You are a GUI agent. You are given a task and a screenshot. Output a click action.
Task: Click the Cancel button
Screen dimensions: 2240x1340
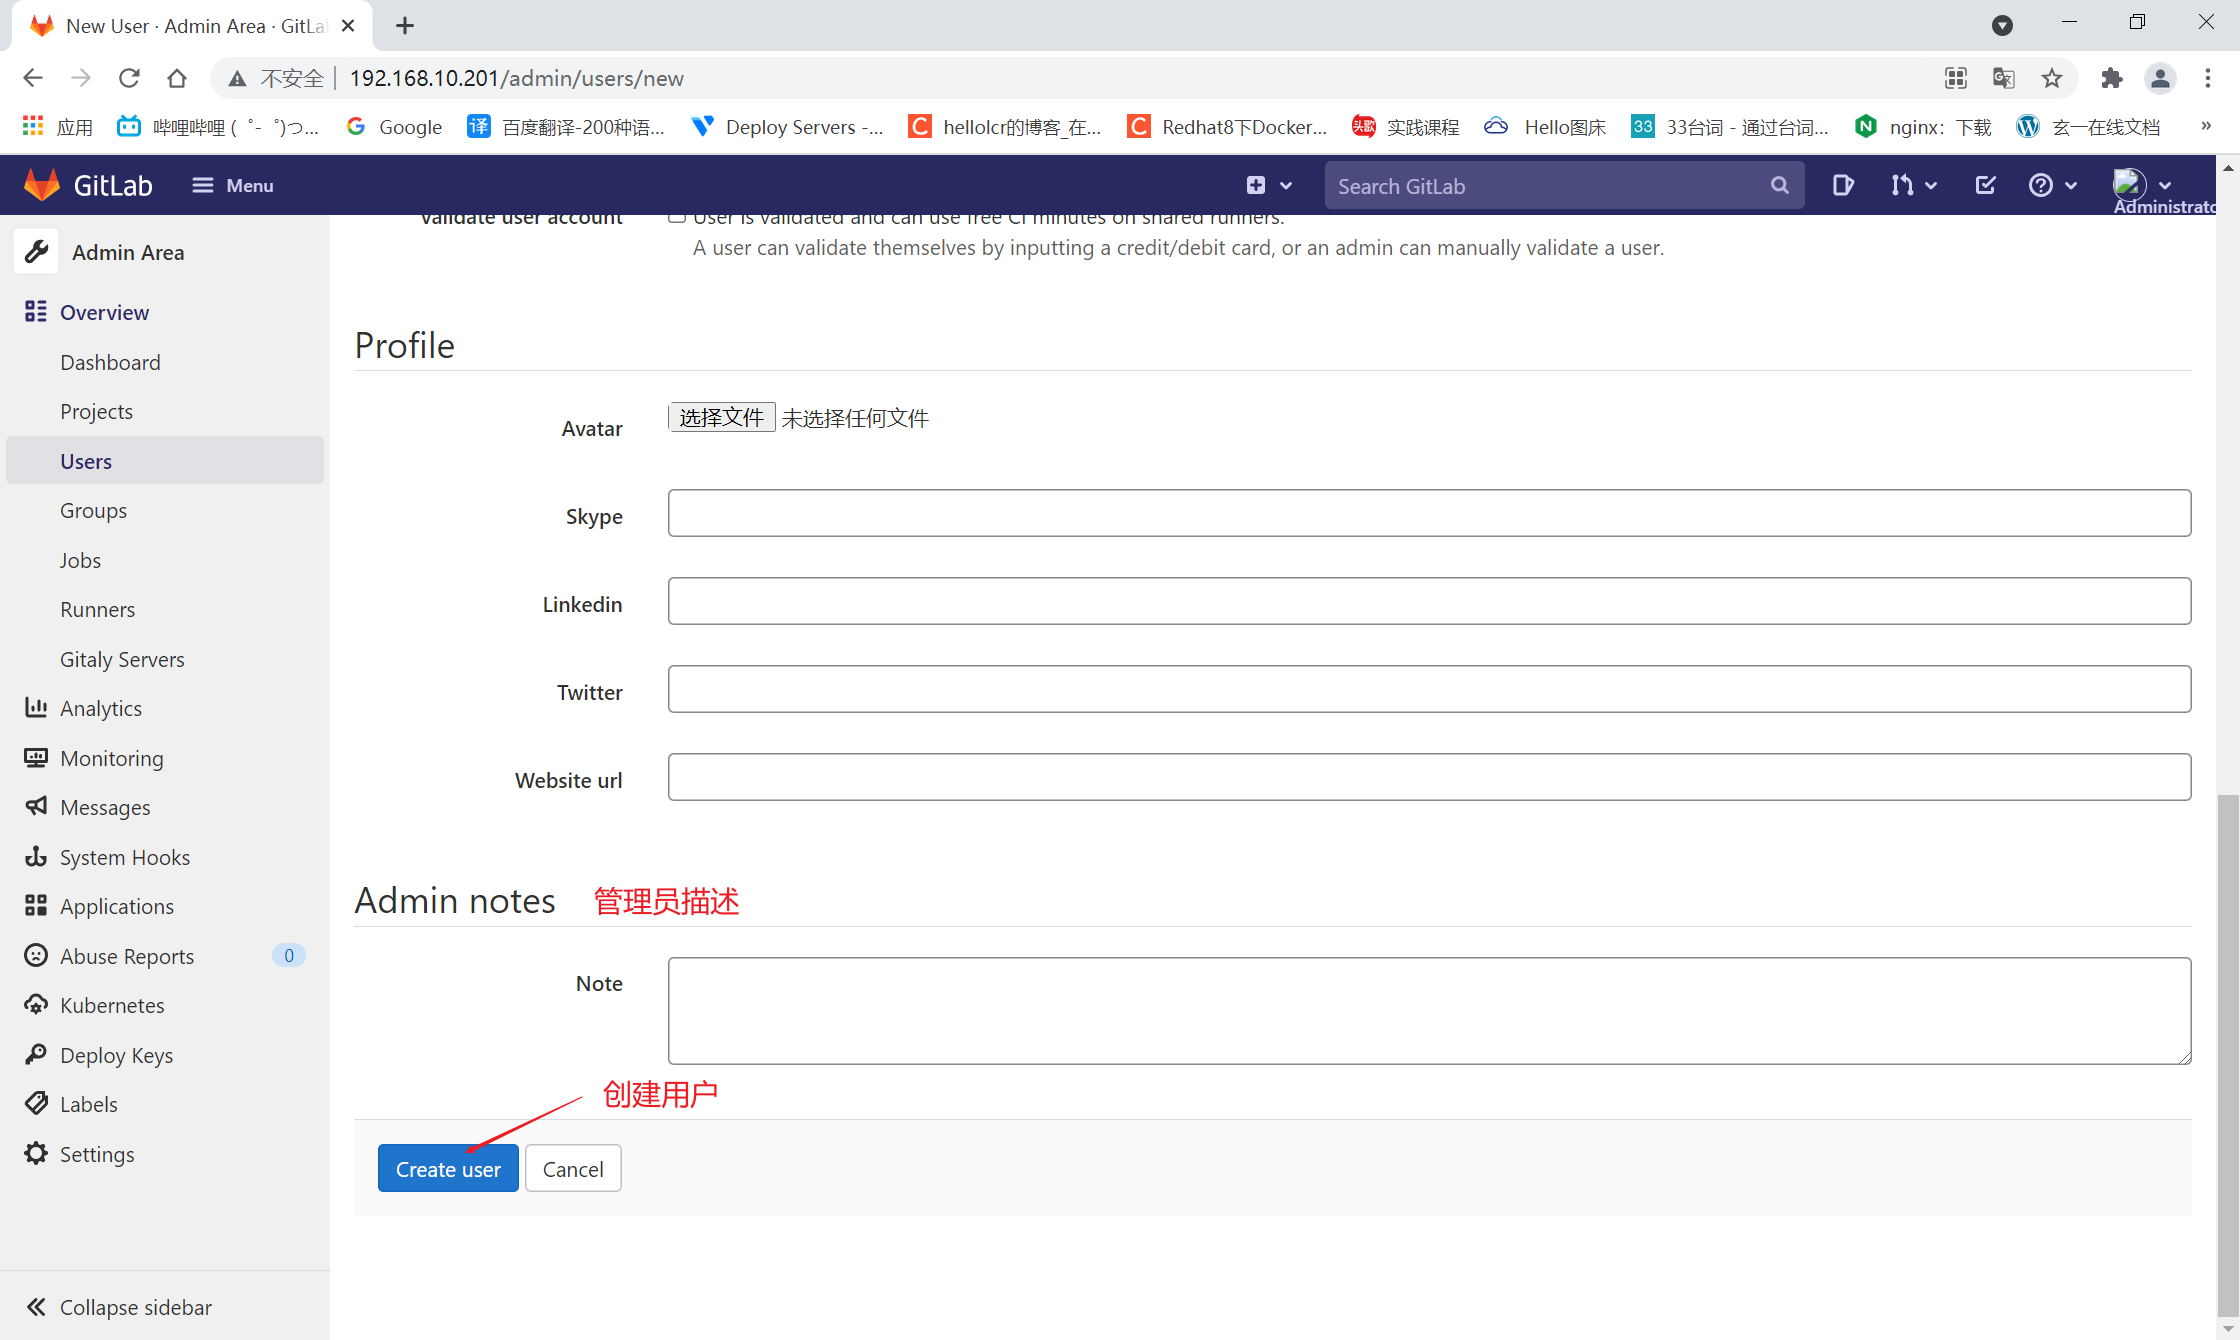click(572, 1168)
